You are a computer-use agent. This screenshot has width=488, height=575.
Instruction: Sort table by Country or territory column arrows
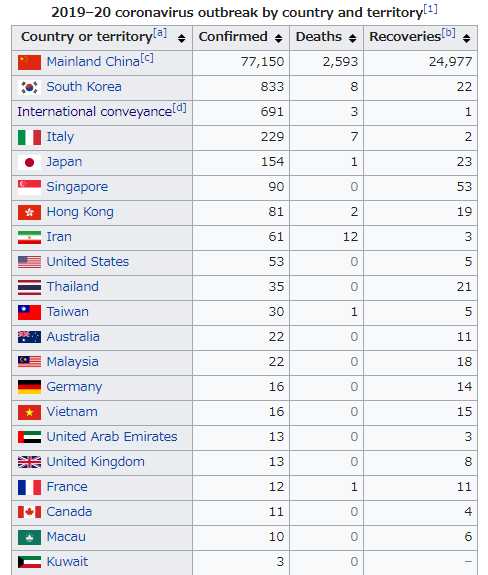(181, 38)
